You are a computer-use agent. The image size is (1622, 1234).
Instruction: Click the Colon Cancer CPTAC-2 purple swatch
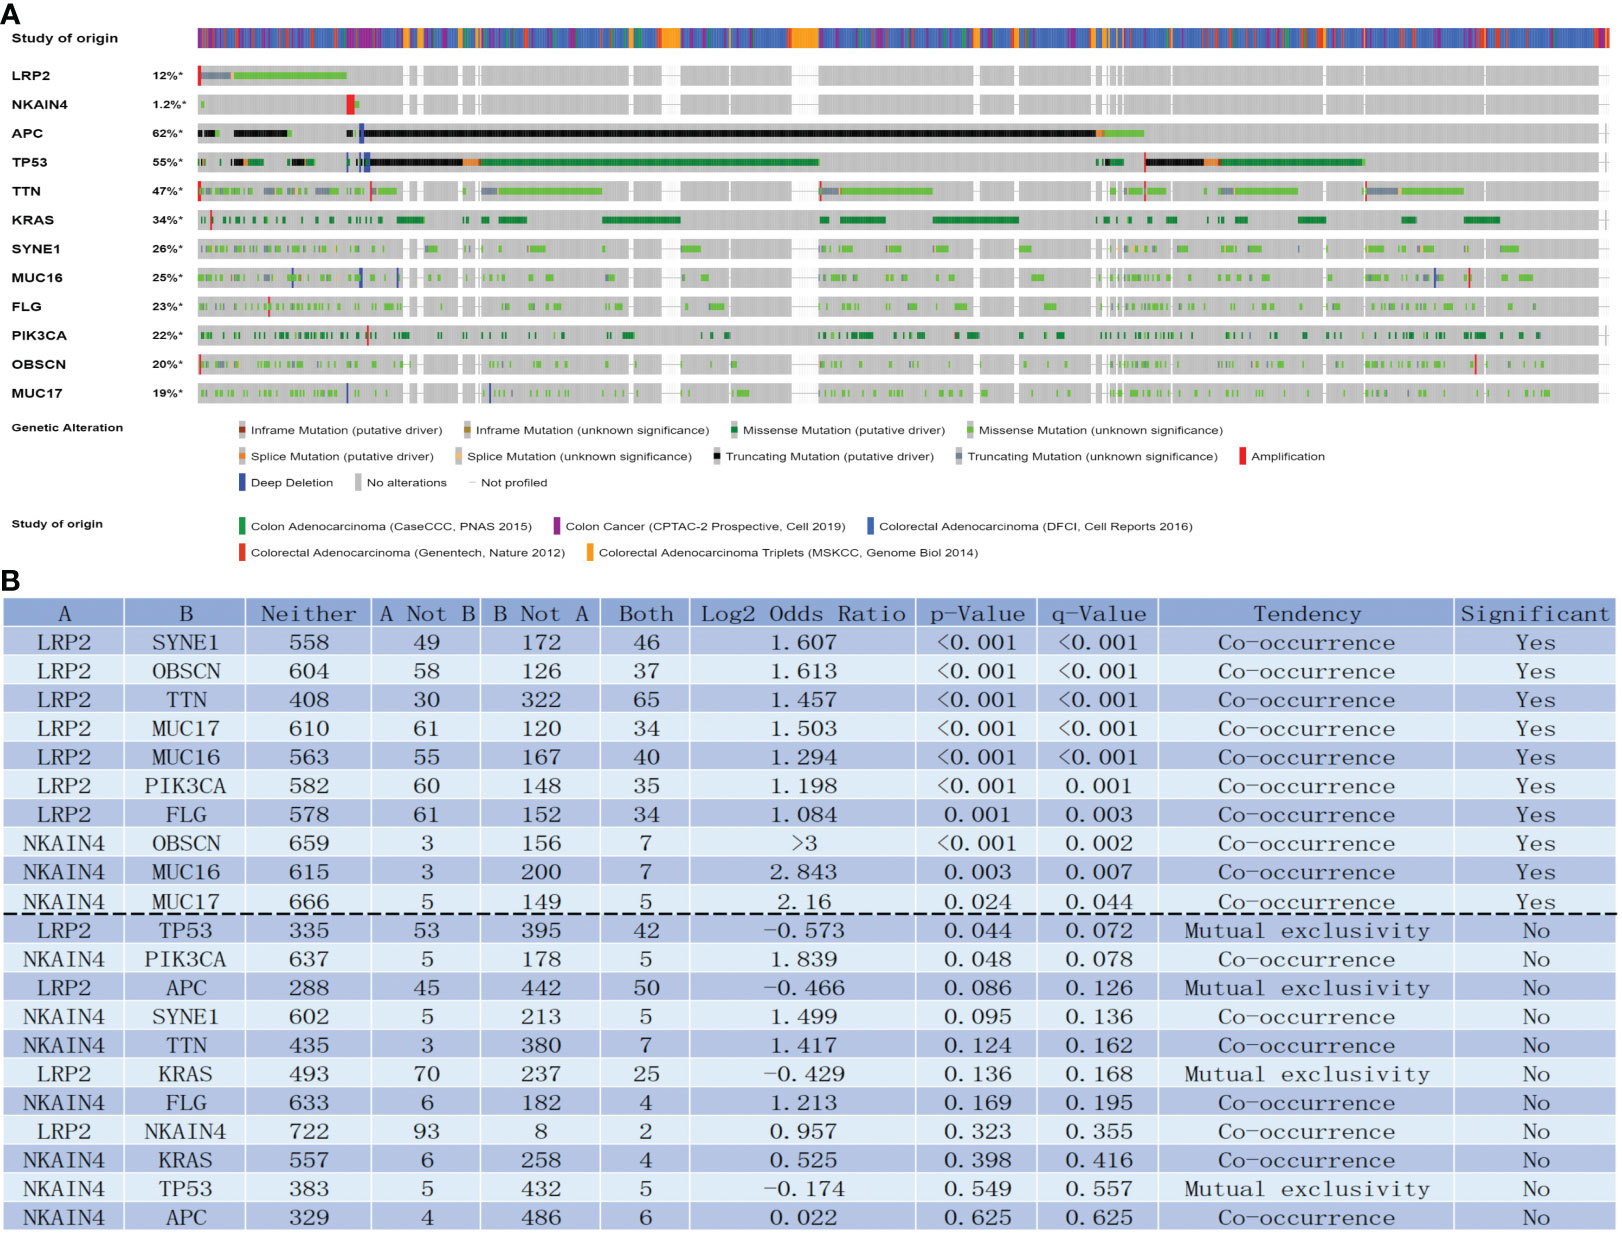(x=557, y=526)
